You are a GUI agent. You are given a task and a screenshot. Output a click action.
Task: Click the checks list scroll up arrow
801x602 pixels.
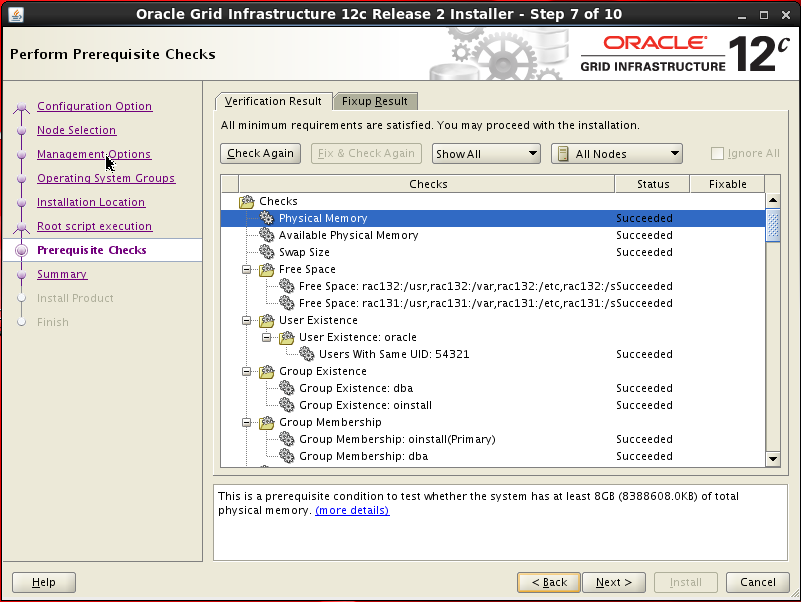click(x=773, y=200)
